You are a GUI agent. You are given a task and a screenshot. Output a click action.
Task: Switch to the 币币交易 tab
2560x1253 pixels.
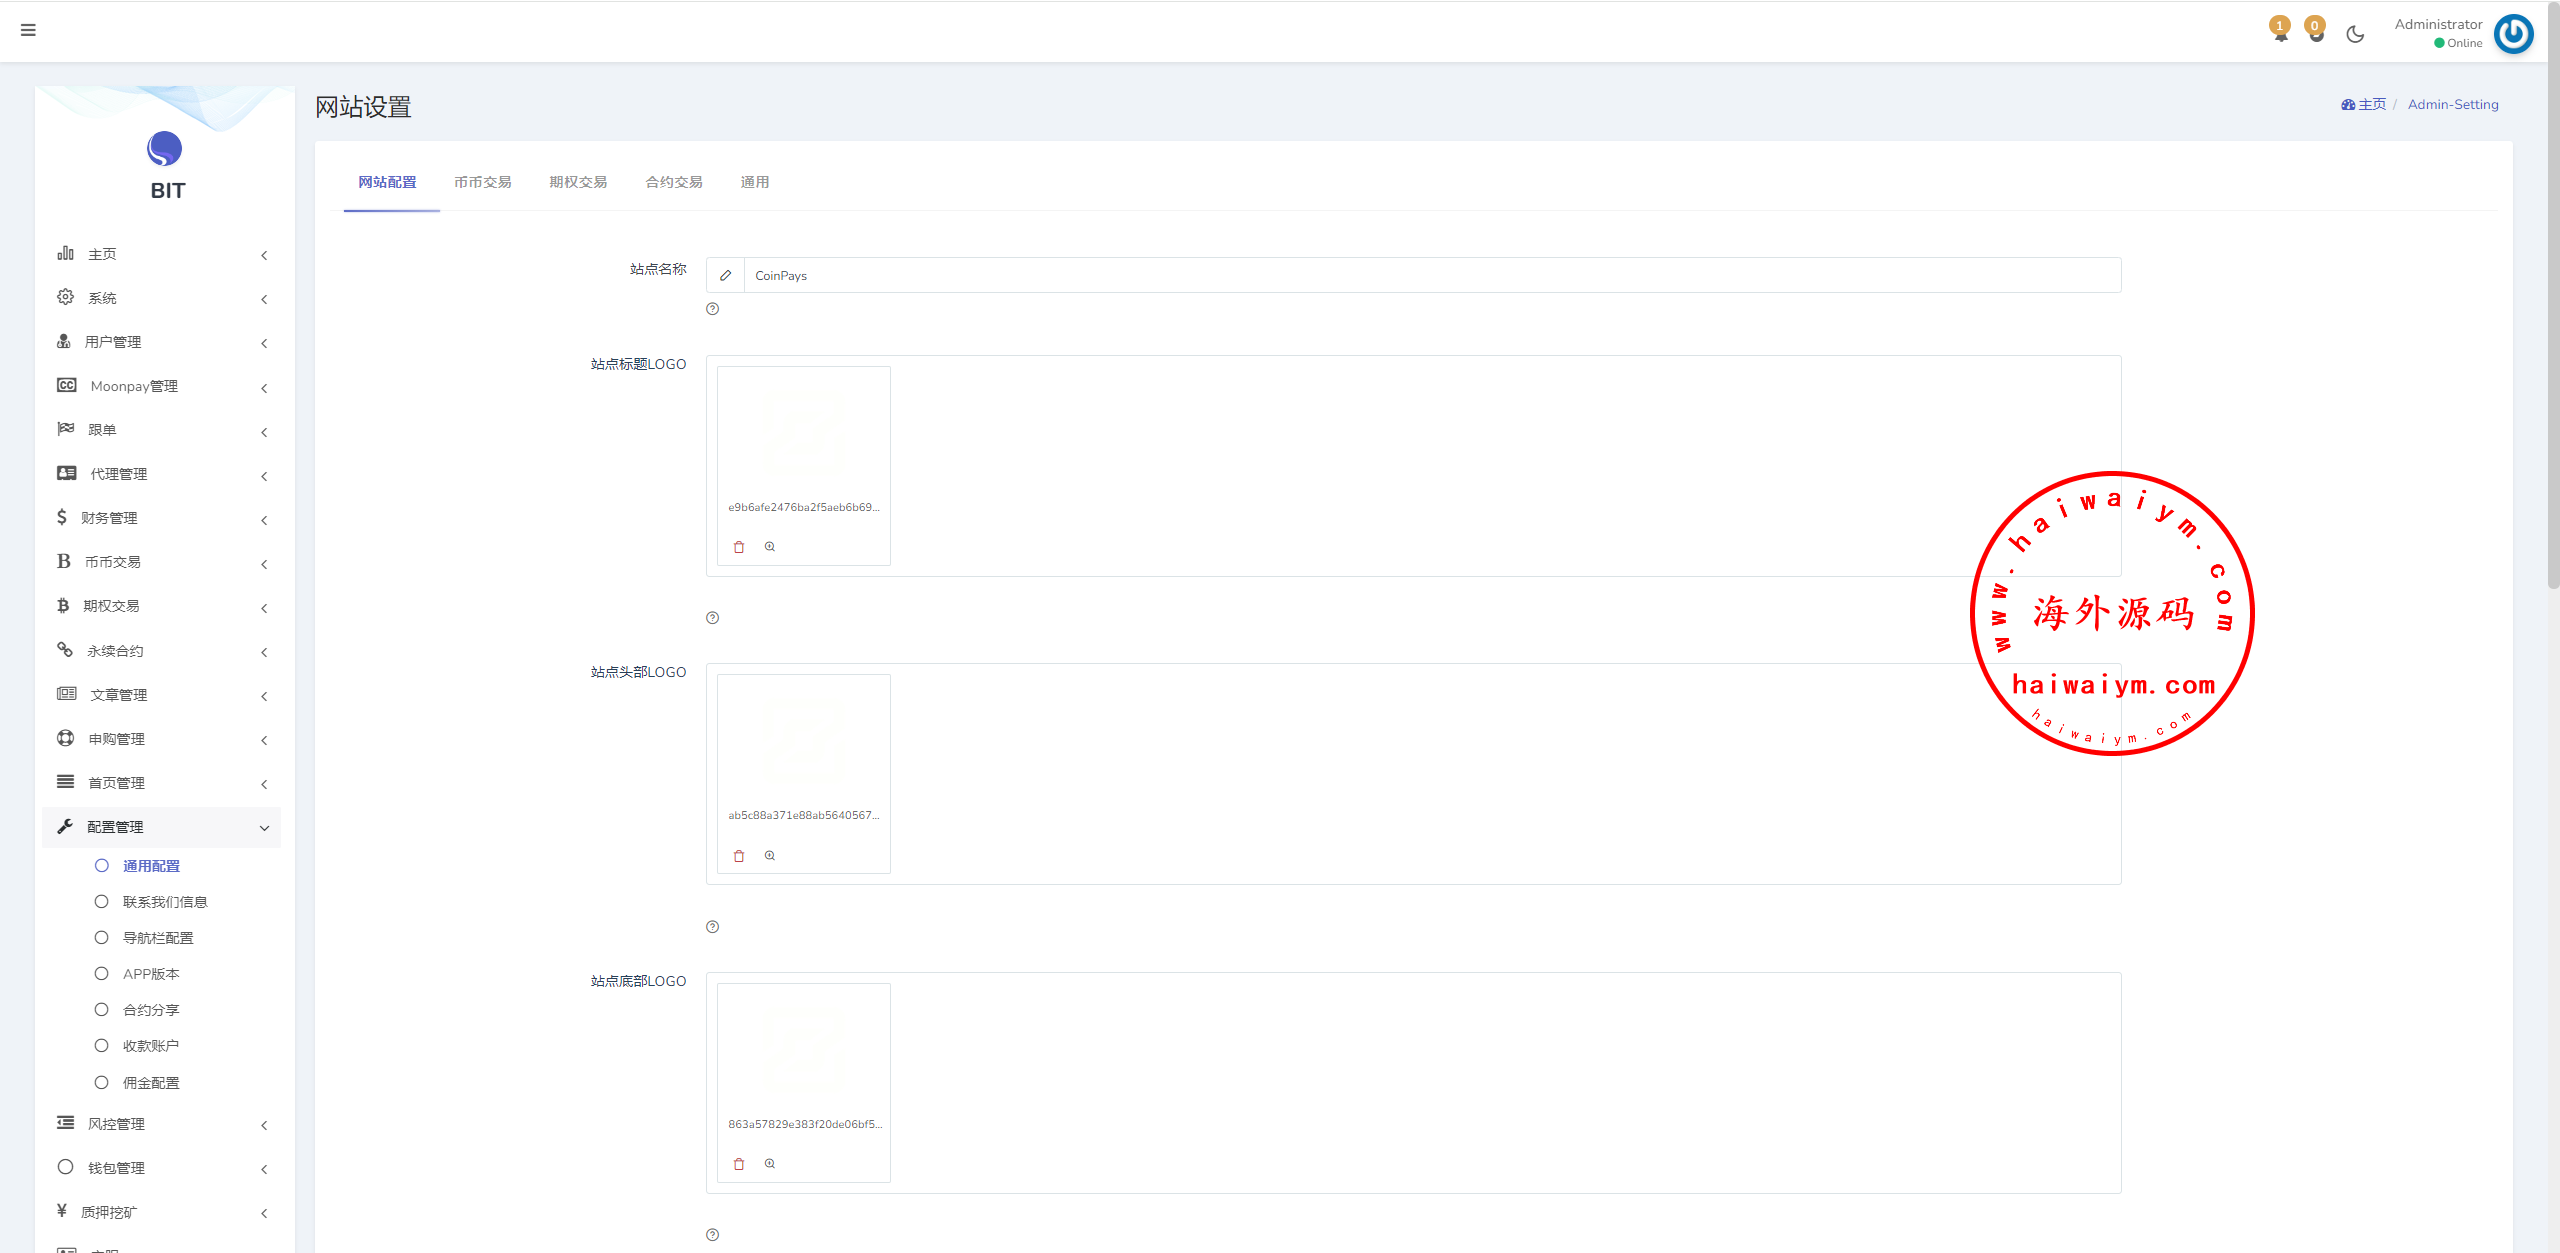coord(482,182)
